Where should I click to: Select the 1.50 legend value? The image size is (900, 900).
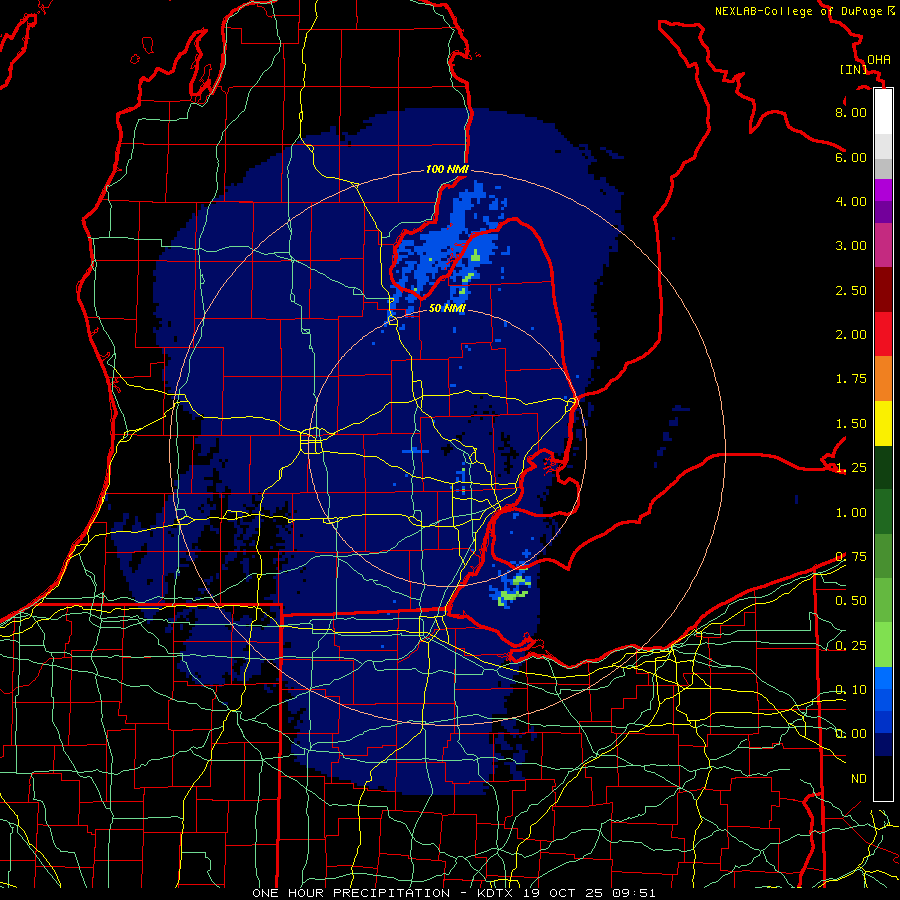click(851, 423)
